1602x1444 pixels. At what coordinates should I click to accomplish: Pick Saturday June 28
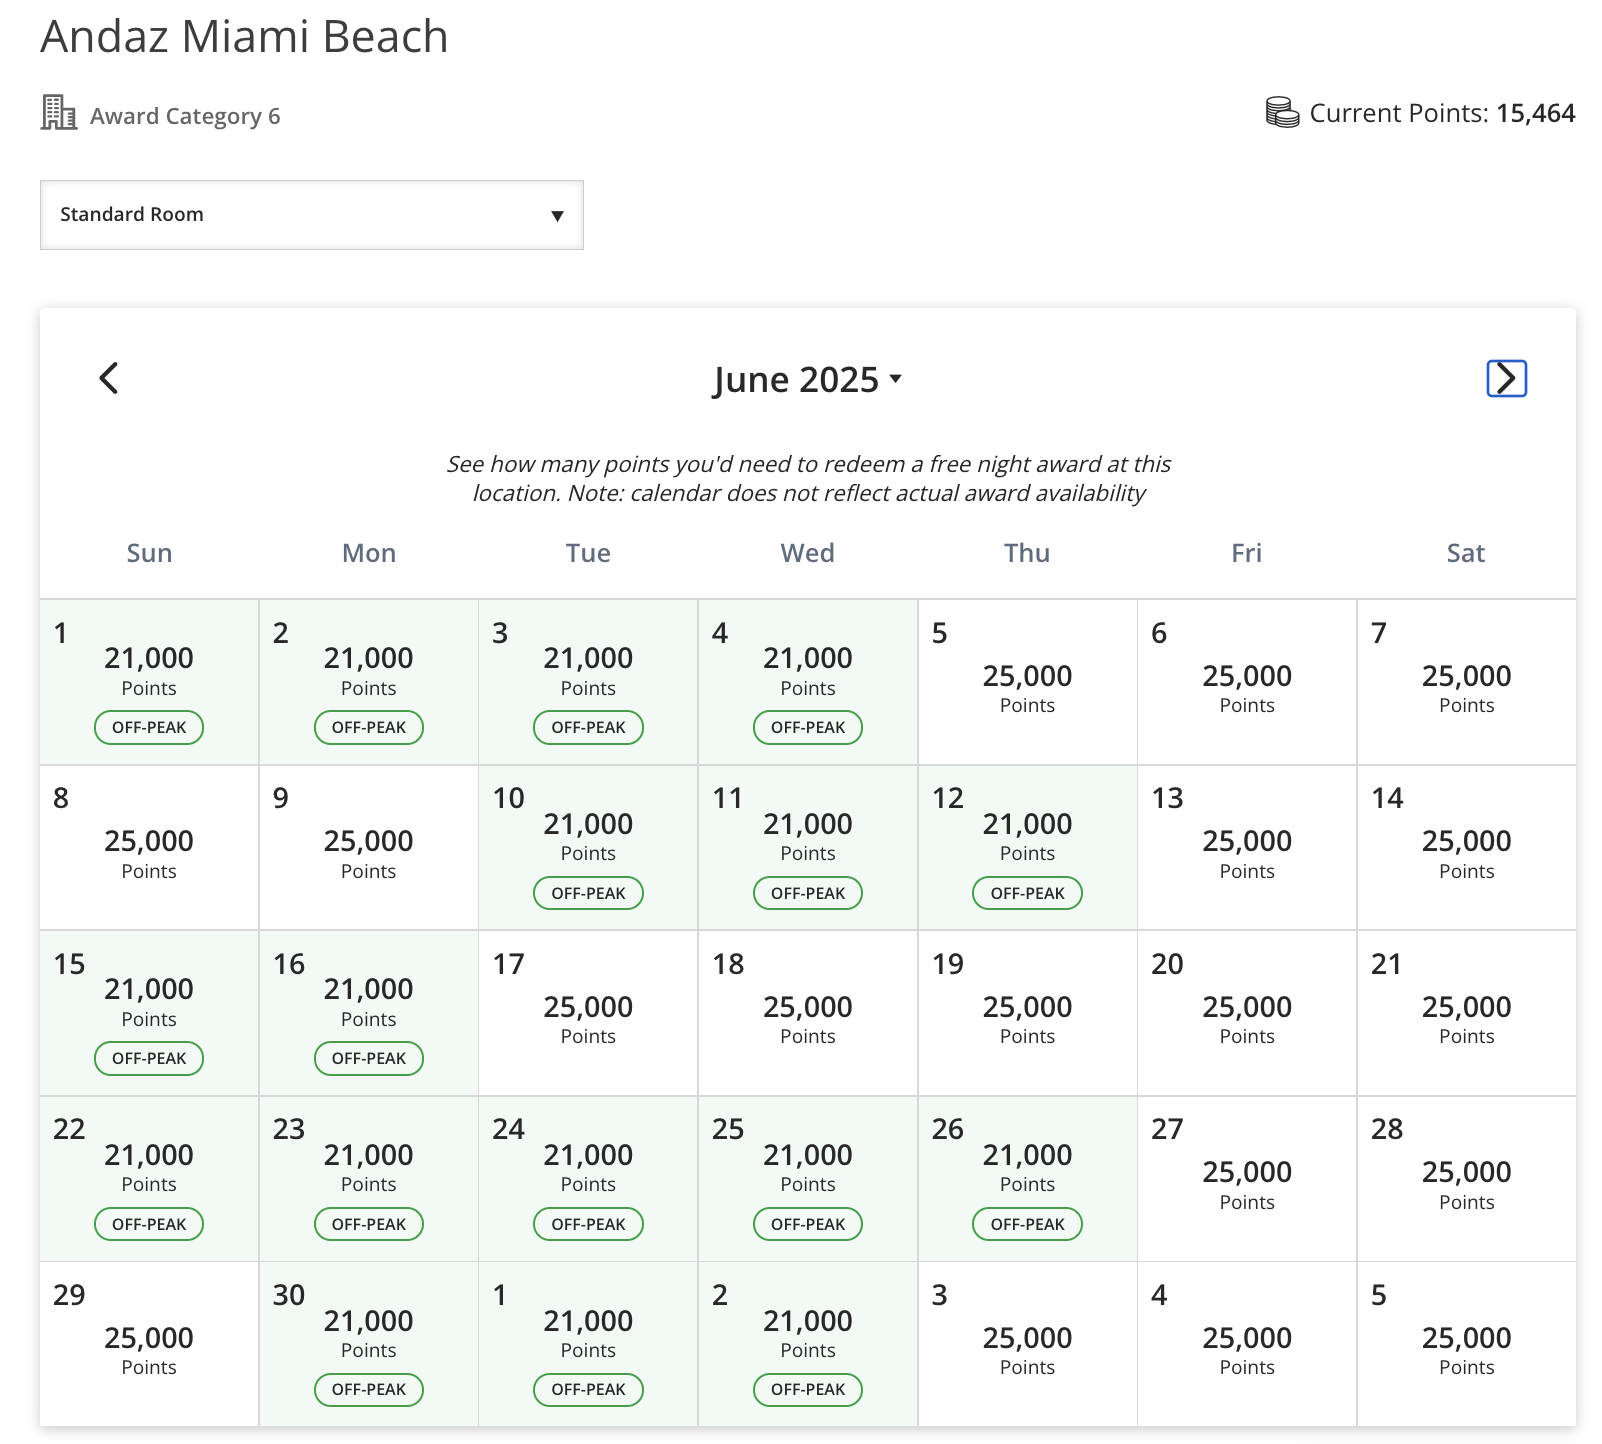click(1466, 1179)
